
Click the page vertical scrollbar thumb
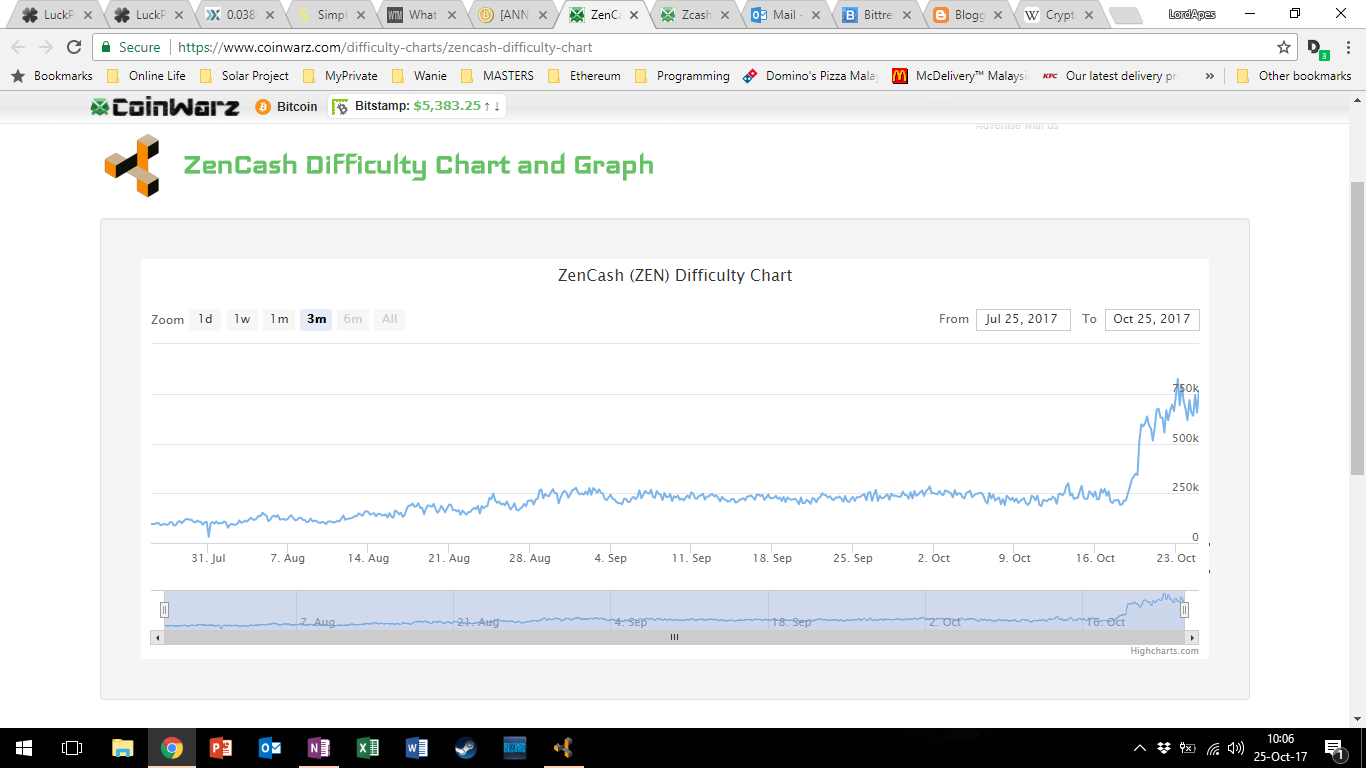tap(1357, 328)
